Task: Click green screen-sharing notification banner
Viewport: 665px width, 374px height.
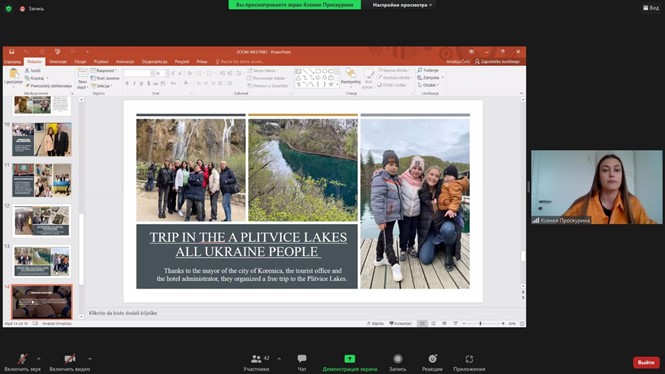Action: click(295, 5)
